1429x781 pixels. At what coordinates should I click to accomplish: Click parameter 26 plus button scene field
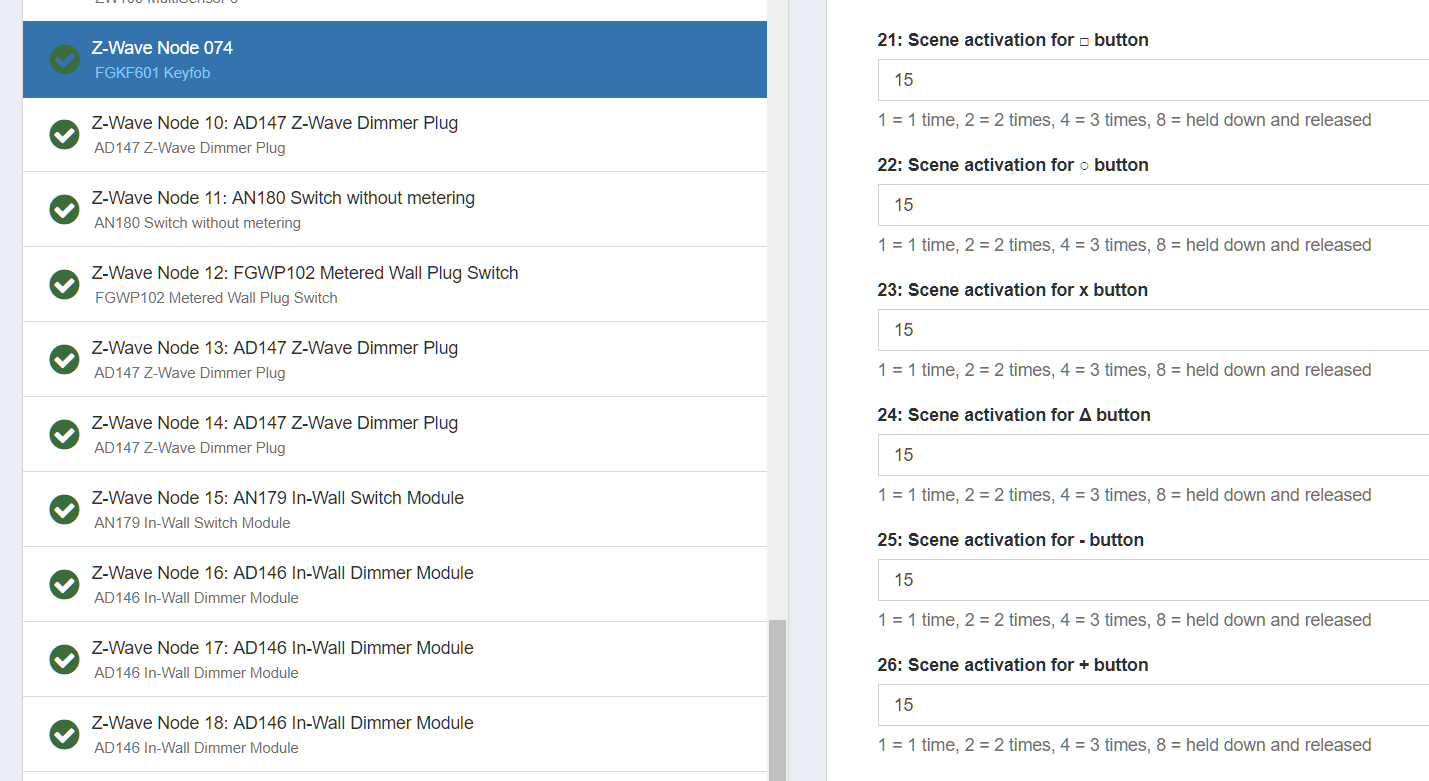[1150, 705]
